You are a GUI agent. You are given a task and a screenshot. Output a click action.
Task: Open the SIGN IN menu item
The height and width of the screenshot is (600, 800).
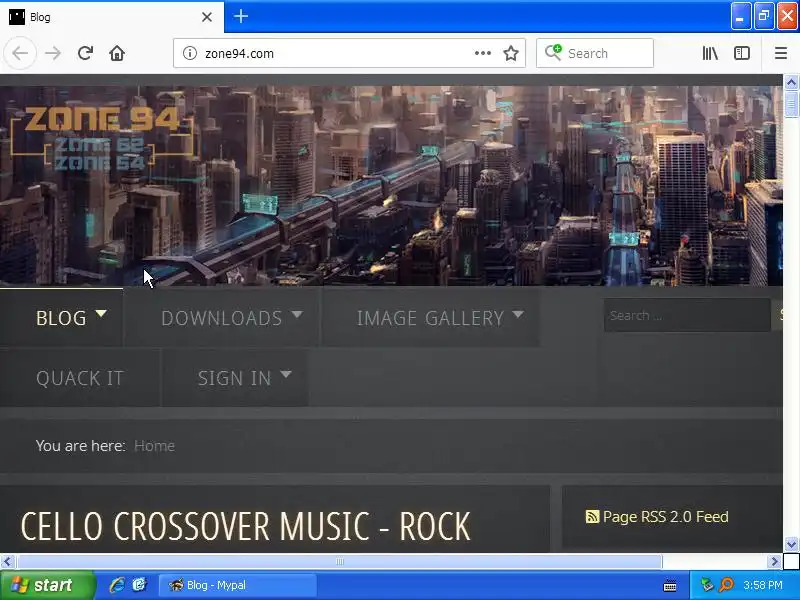point(235,378)
